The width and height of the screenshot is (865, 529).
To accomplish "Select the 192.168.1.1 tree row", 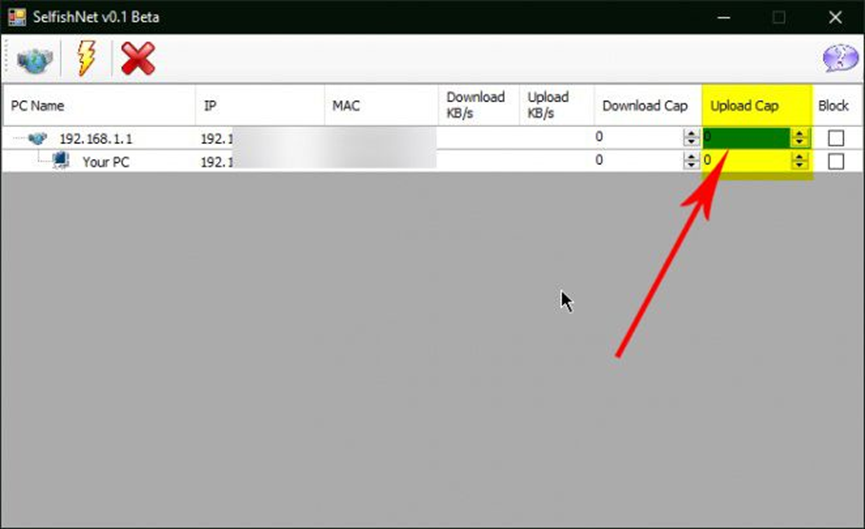I will 96,139.
